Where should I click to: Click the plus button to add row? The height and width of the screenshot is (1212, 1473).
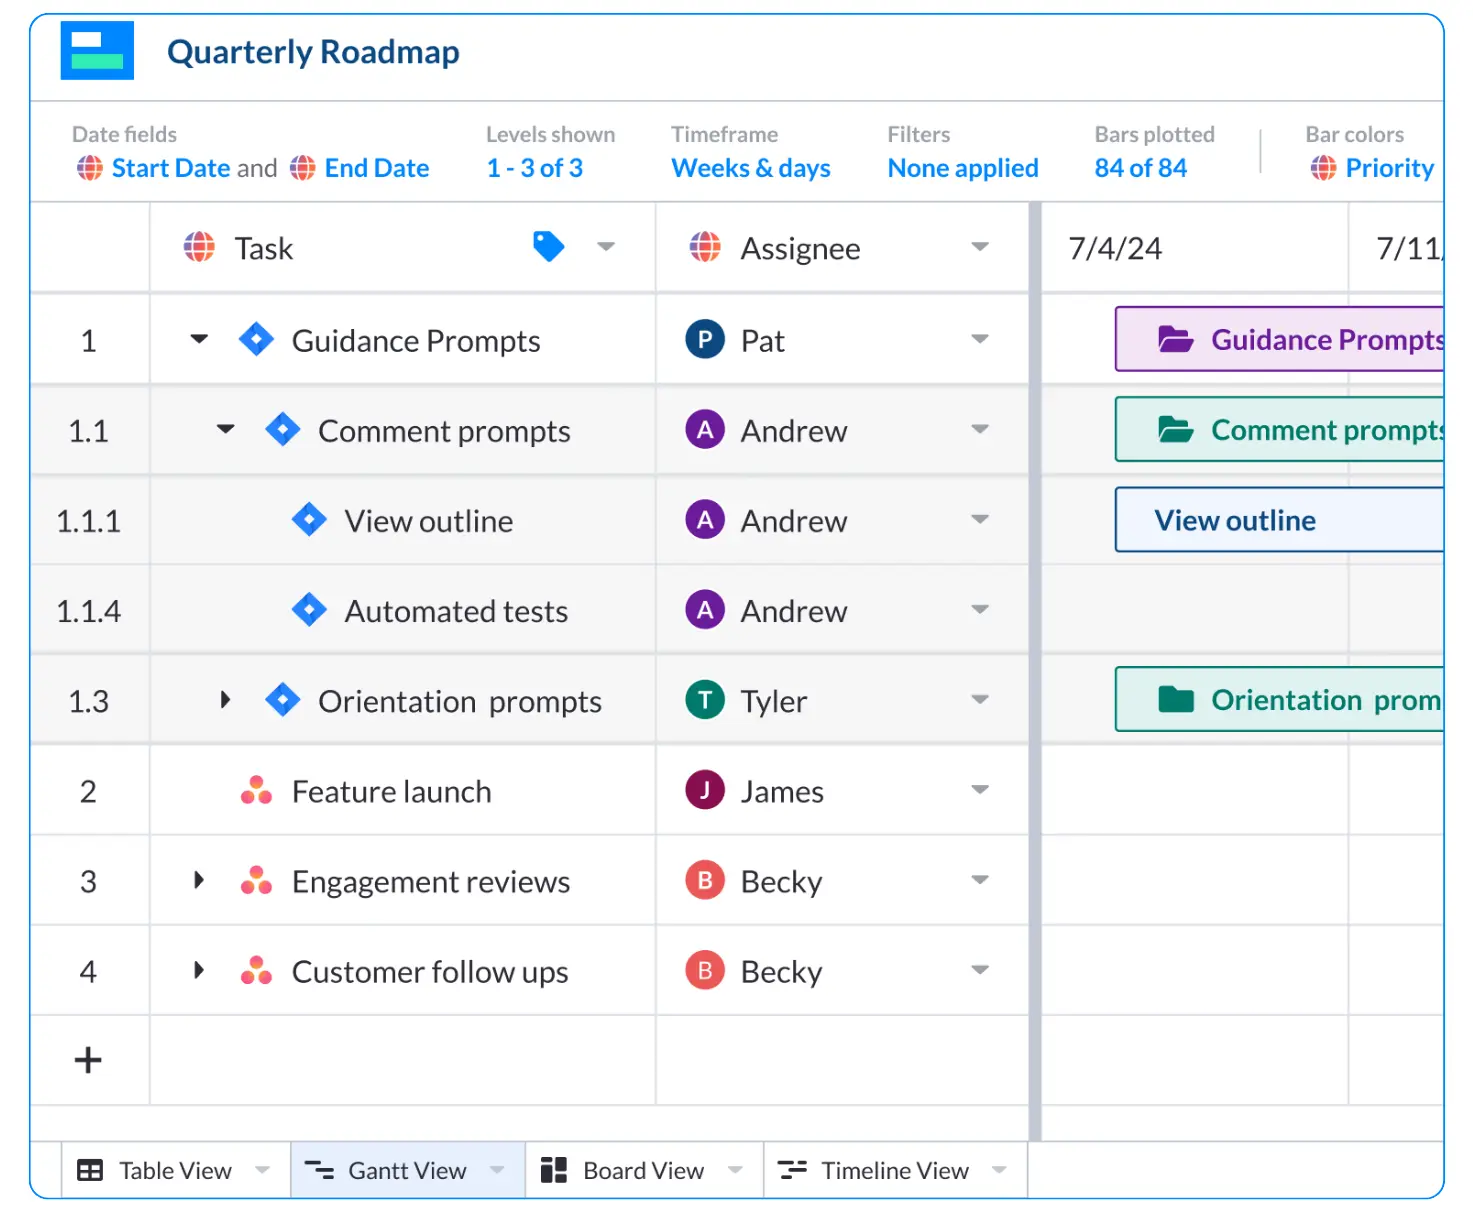click(88, 1060)
